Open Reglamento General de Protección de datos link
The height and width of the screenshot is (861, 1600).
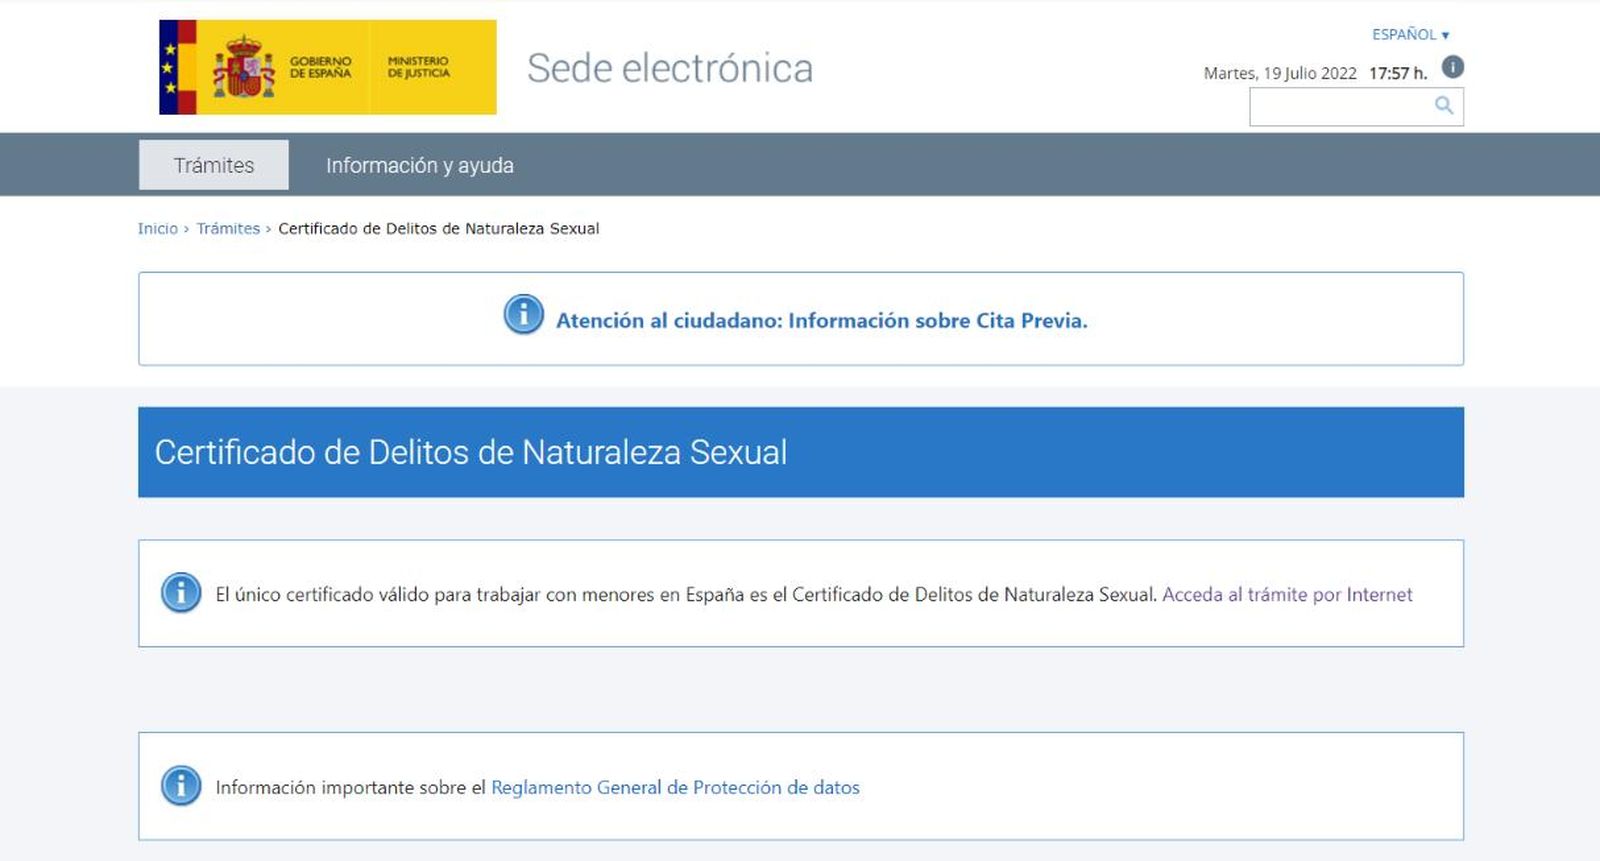(675, 787)
